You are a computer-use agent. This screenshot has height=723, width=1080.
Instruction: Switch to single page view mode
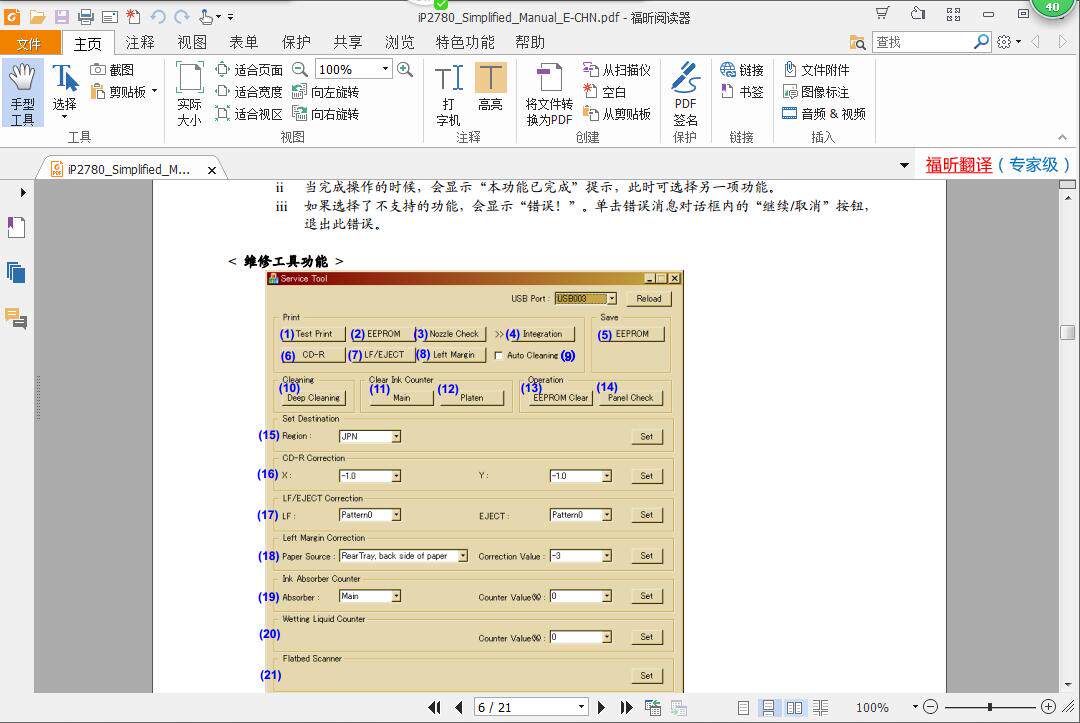(743, 707)
